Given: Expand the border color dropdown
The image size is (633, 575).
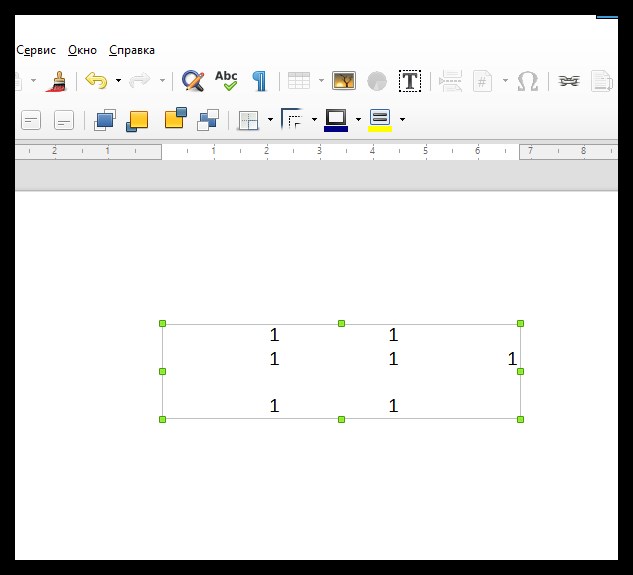Looking at the screenshot, I should pyautogui.click(x=358, y=119).
